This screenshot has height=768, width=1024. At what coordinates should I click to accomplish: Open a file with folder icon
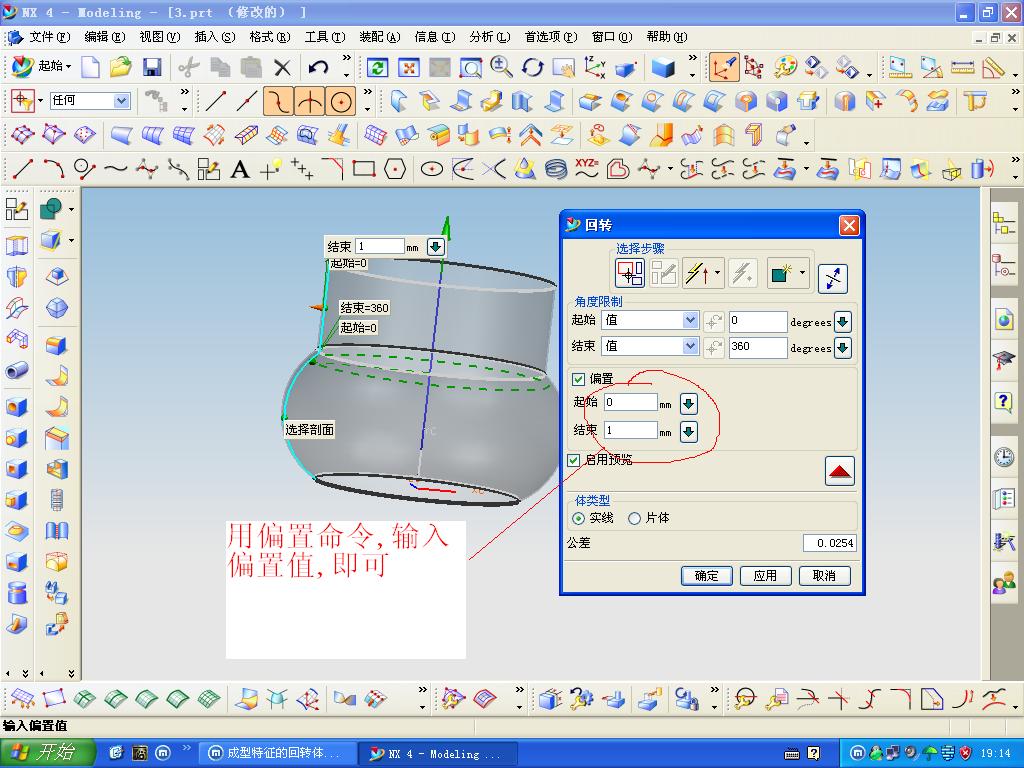120,67
